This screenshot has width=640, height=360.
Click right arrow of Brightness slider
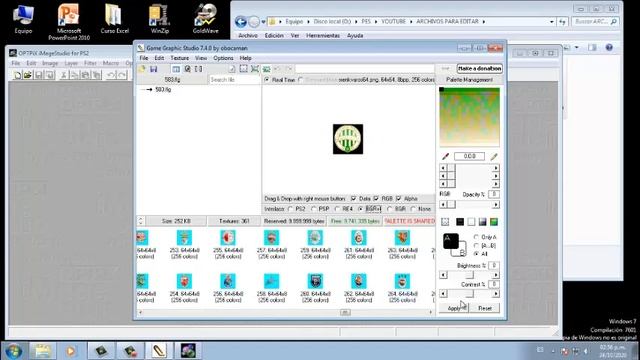tap(496, 275)
